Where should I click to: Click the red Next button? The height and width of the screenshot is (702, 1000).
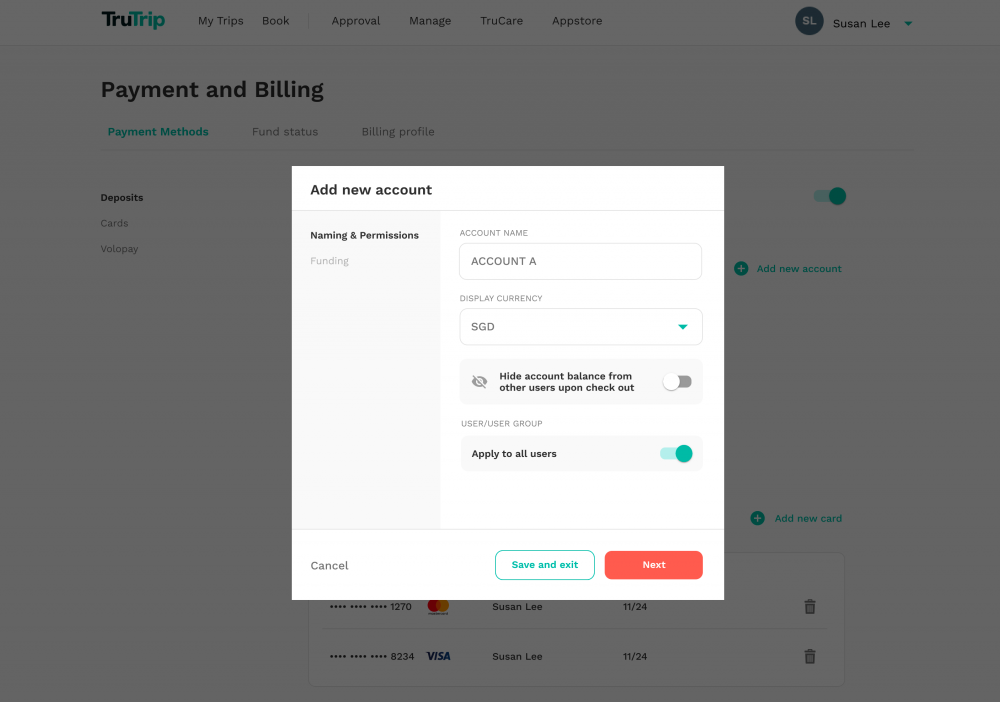[x=654, y=565]
